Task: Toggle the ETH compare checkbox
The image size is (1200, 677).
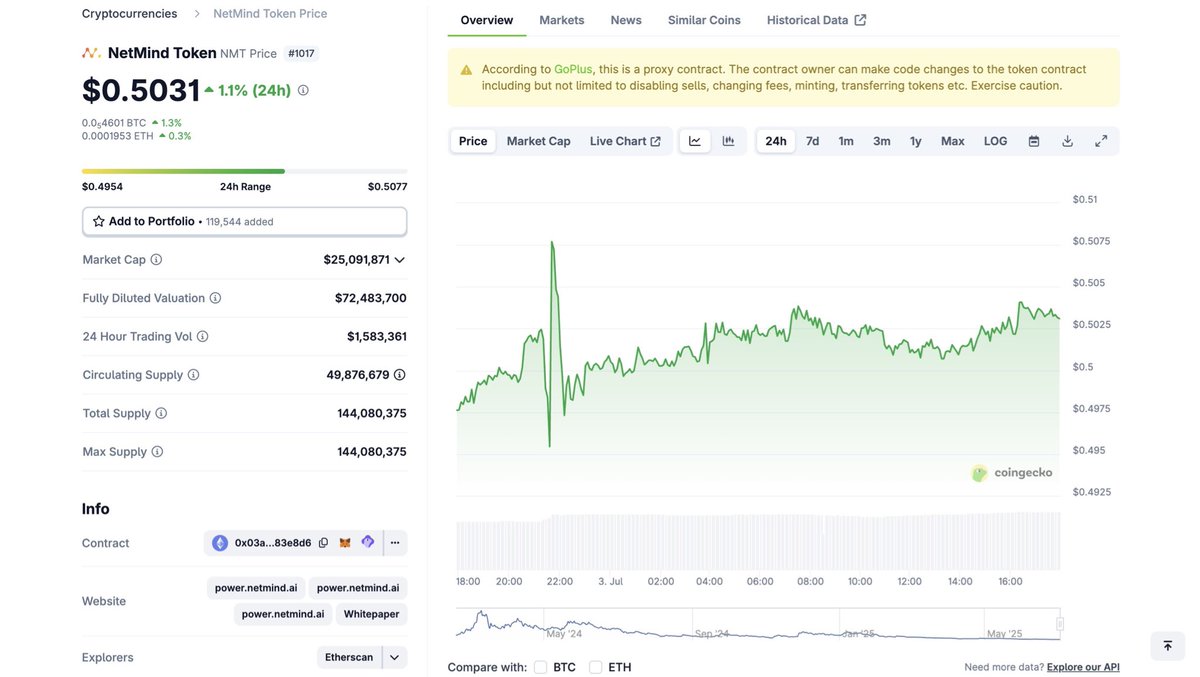Action: coord(596,667)
